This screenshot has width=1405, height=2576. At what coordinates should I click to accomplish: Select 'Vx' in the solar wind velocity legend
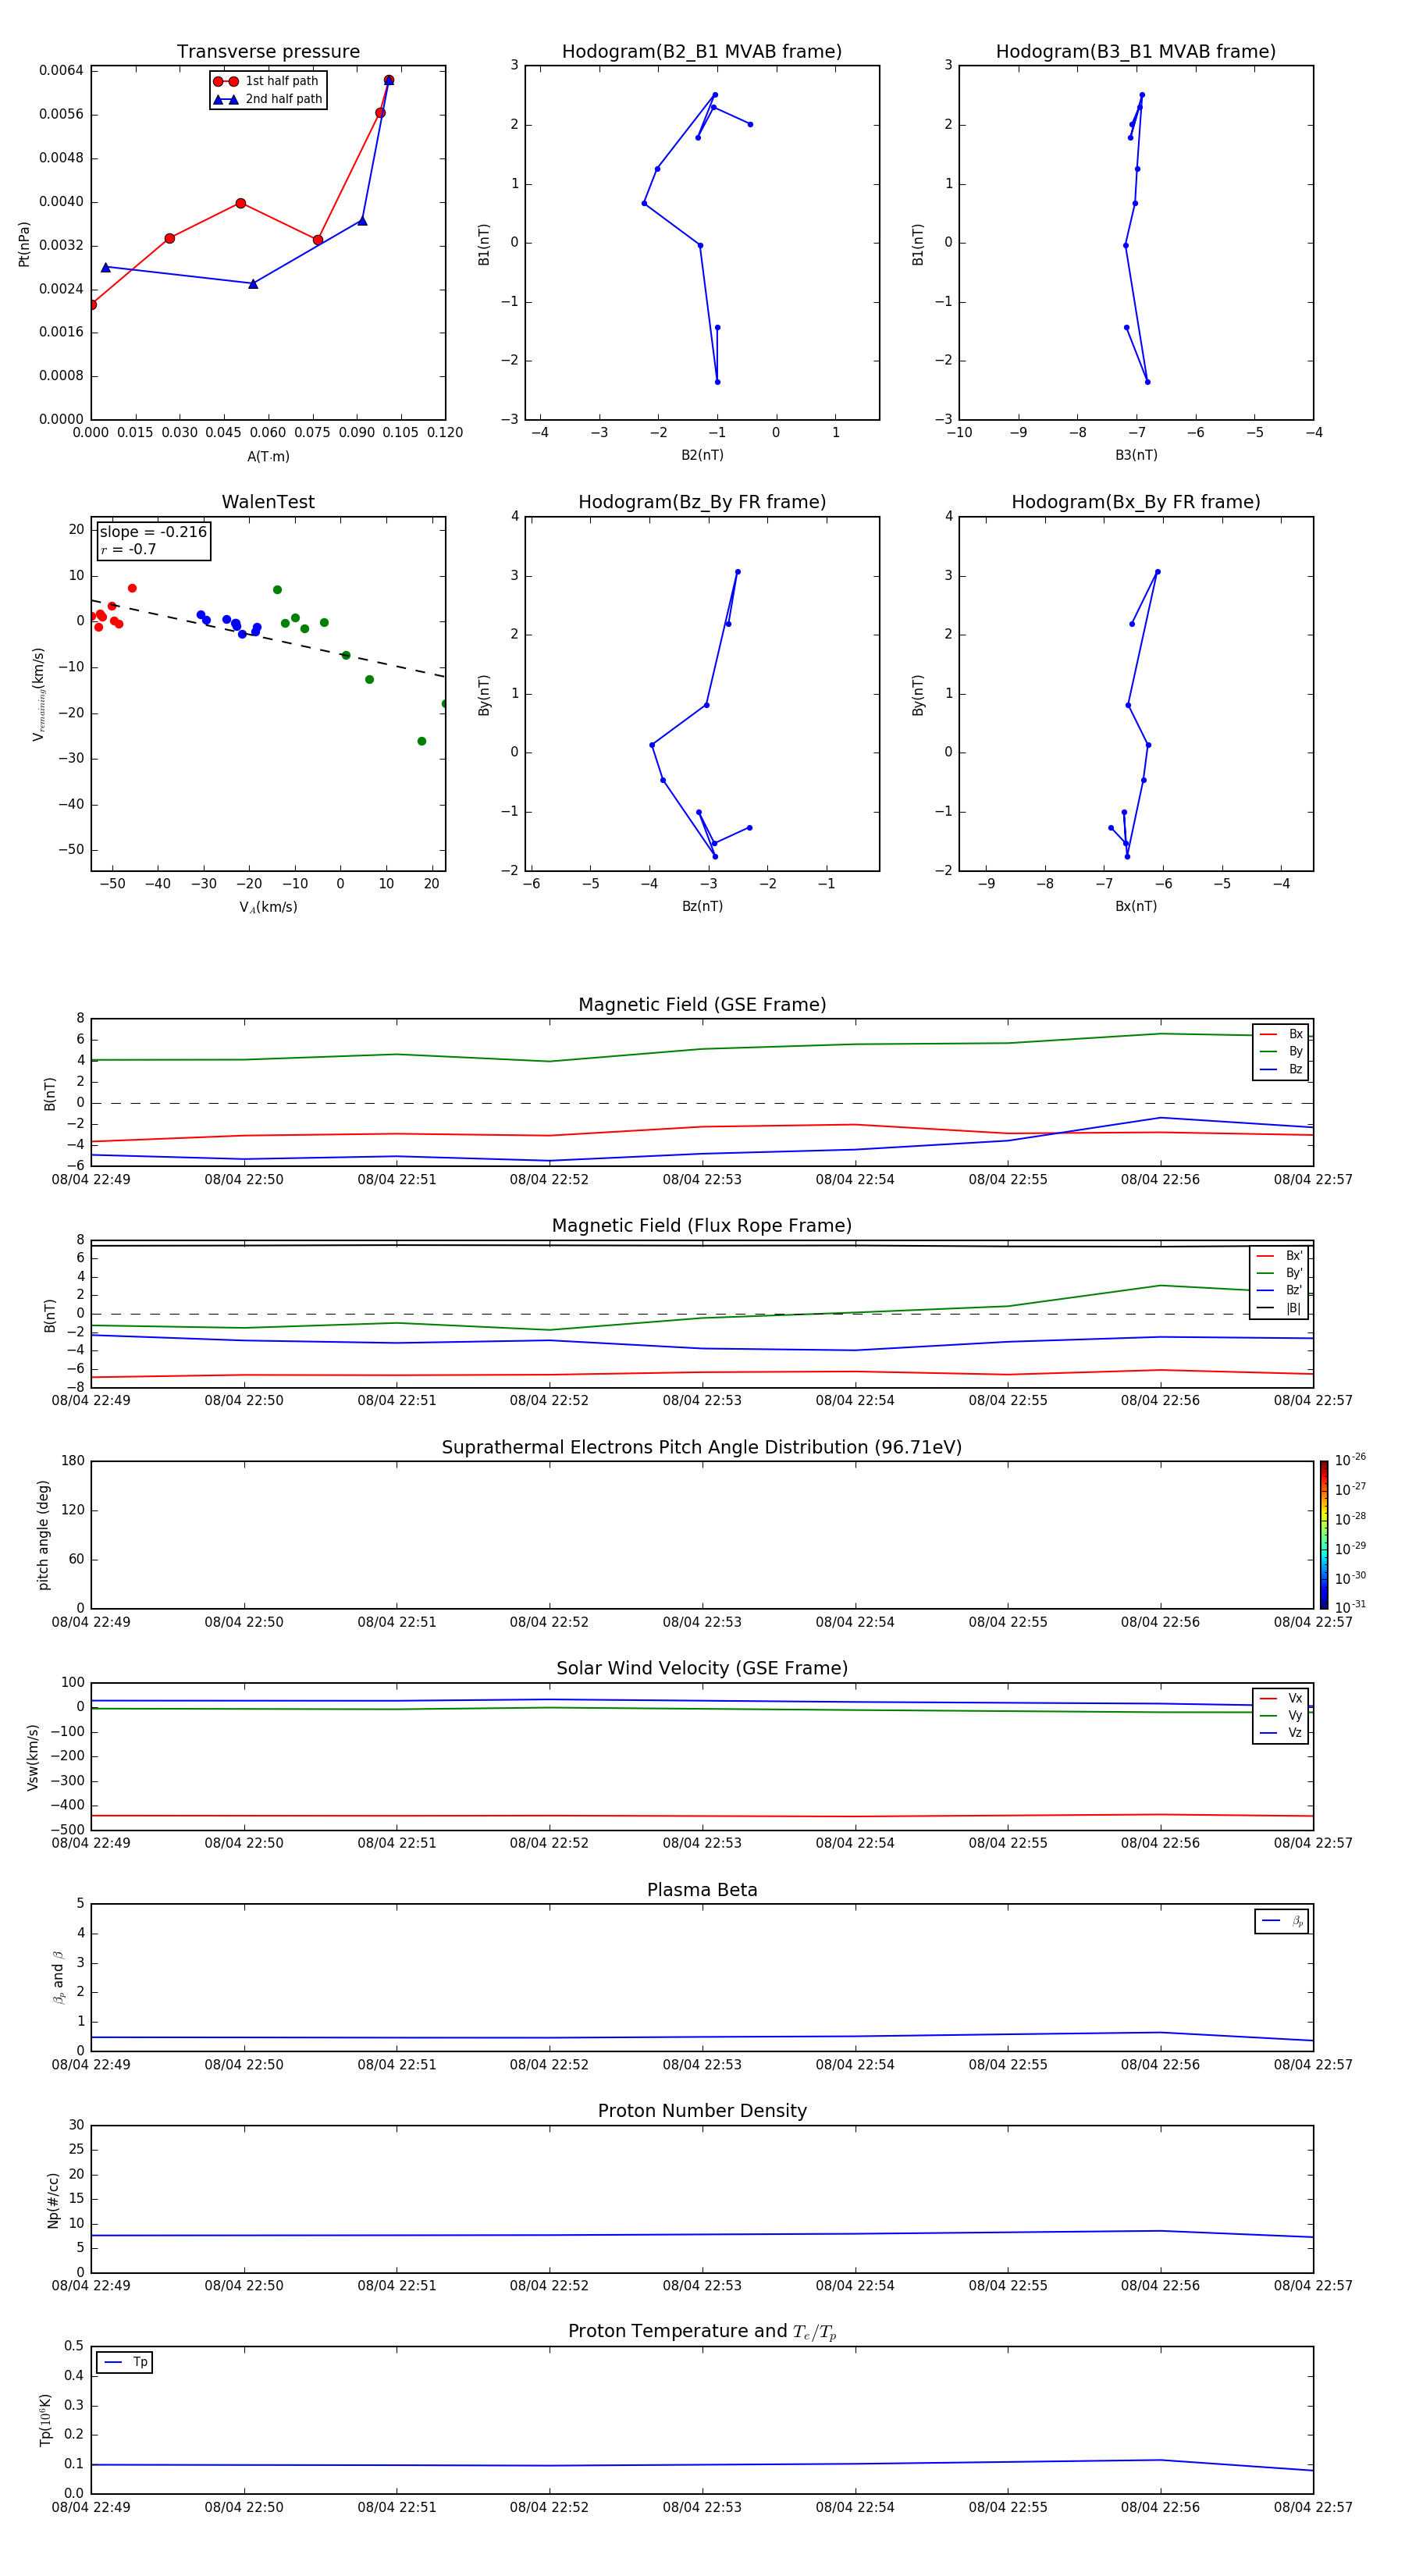1281,1698
